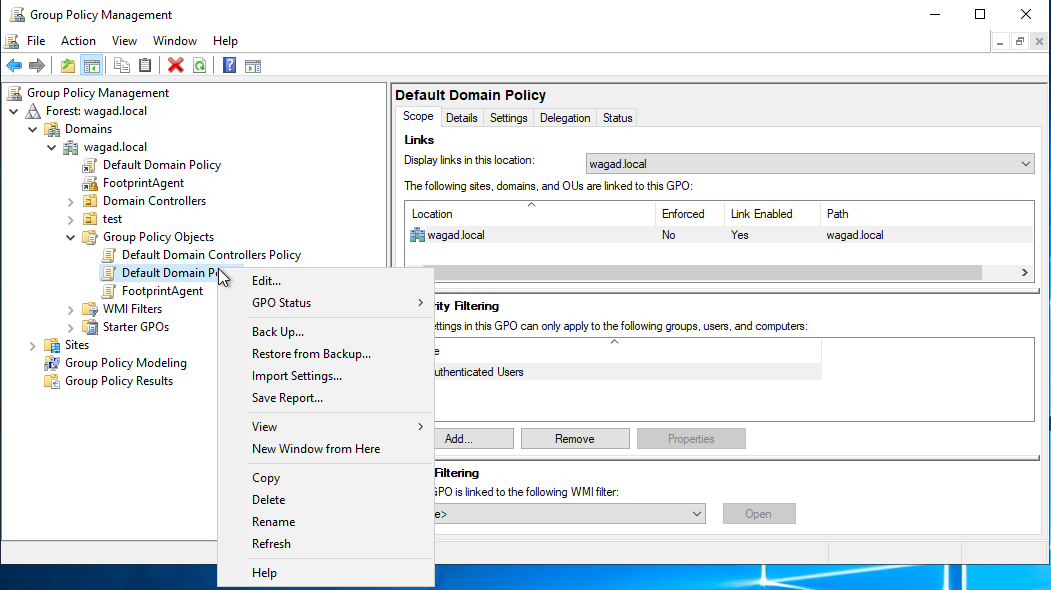Open the Delegation tab

coord(565,118)
